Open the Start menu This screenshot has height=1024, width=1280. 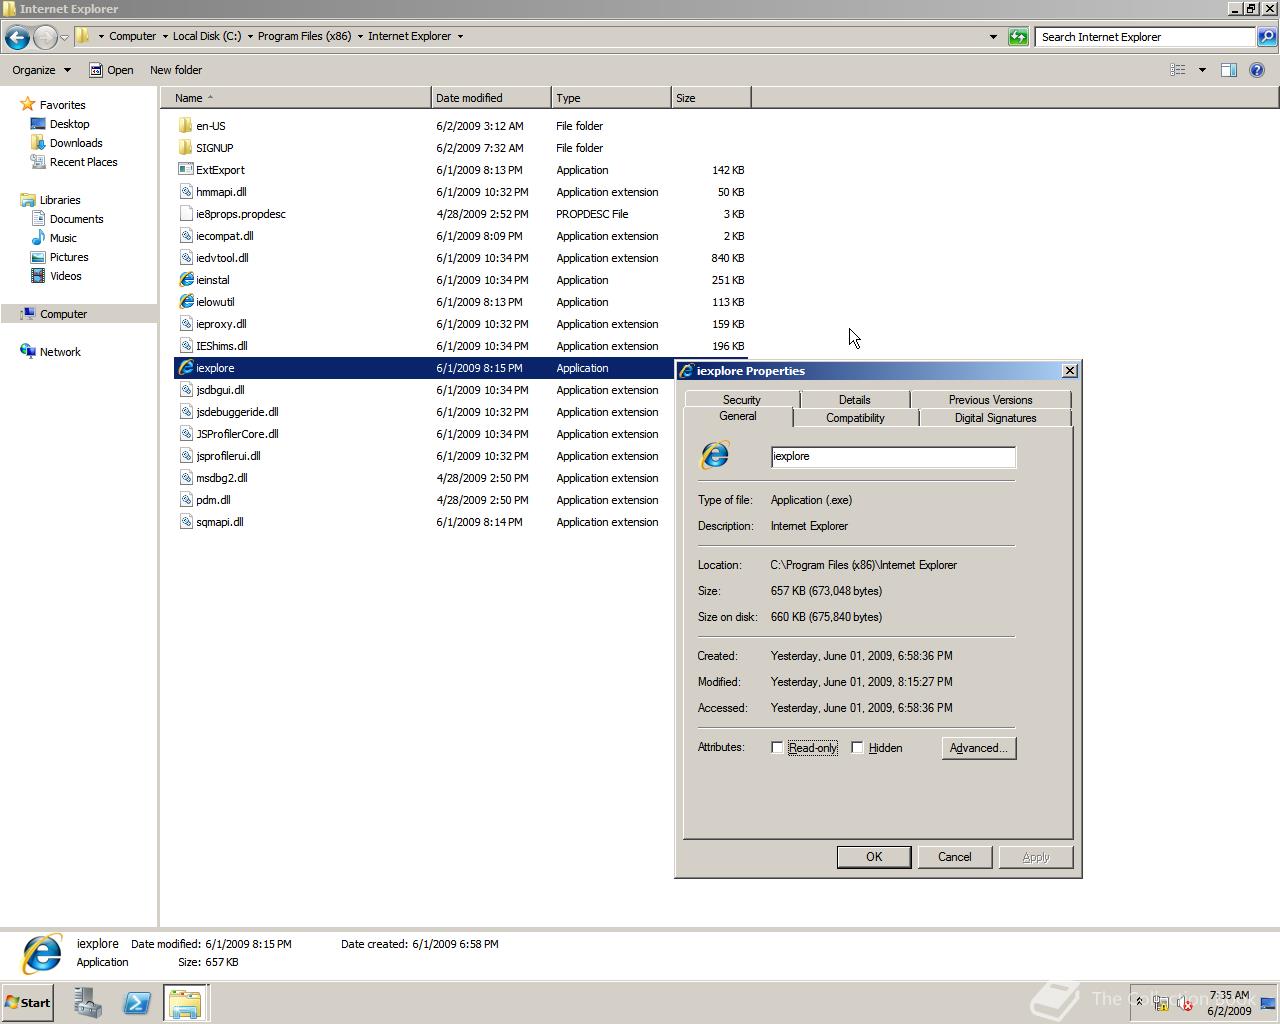tap(27, 1003)
